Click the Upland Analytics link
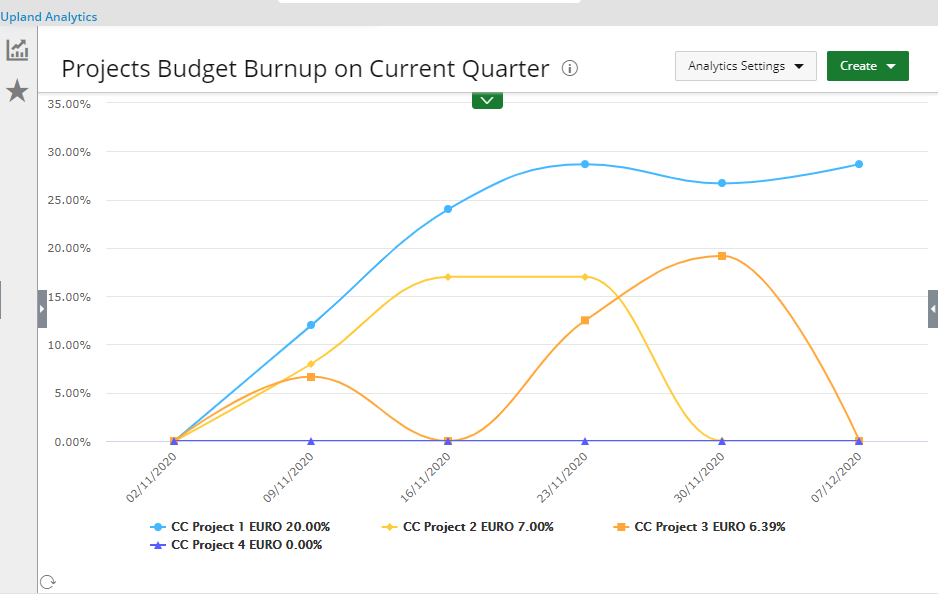Image resolution: width=938 pixels, height=594 pixels. pos(49,17)
